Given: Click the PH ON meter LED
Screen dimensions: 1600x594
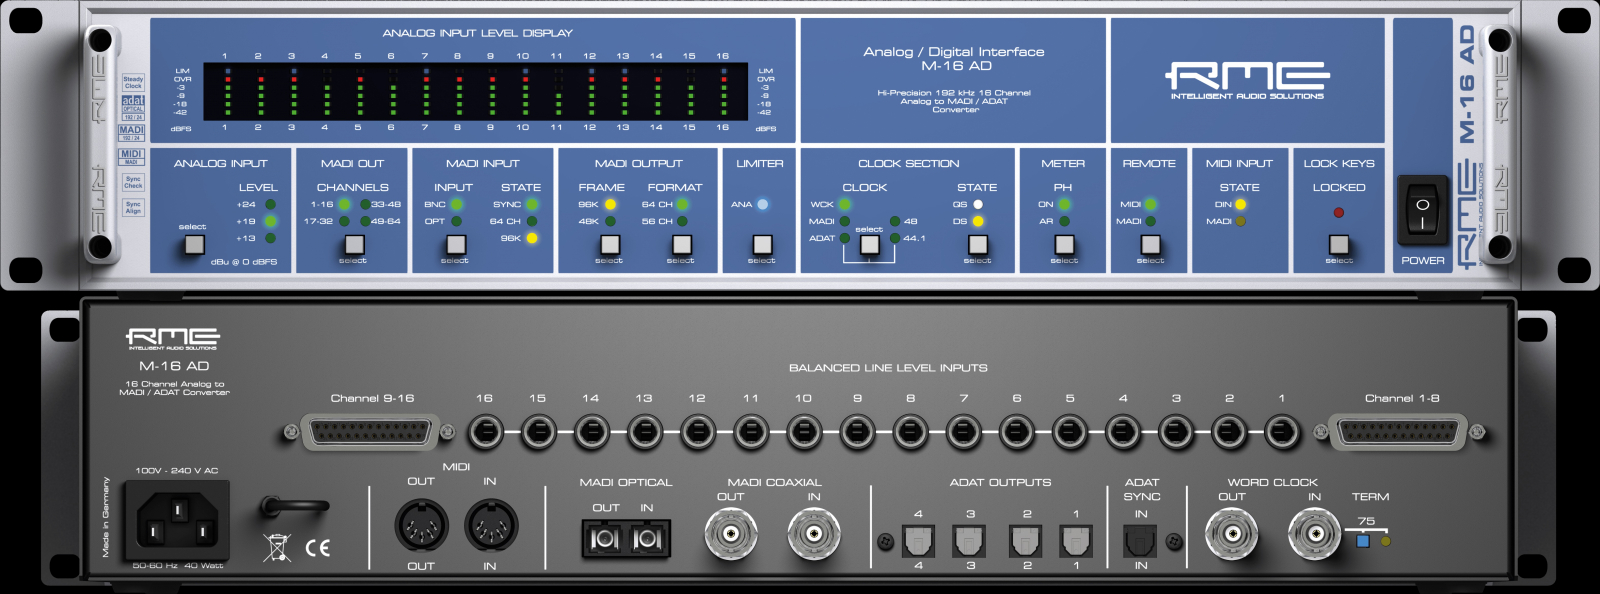Looking at the screenshot, I should [1064, 204].
